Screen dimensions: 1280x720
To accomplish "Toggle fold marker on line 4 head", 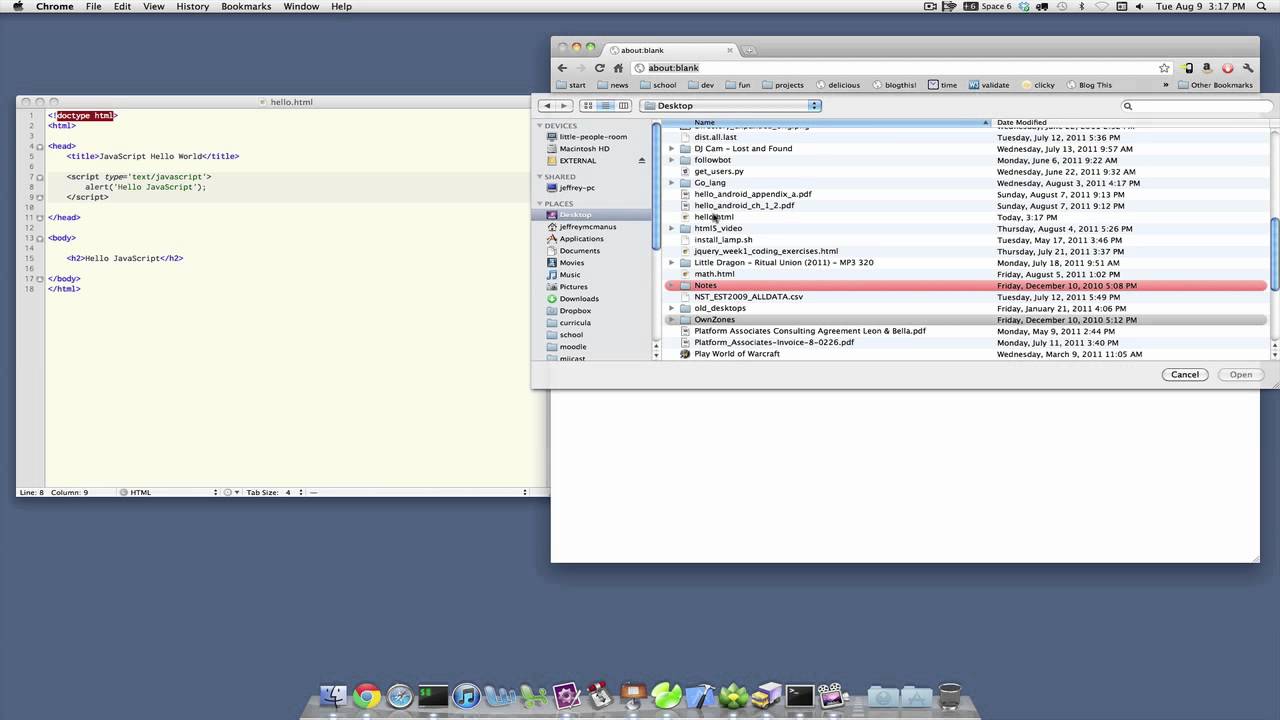I will point(40,146).
